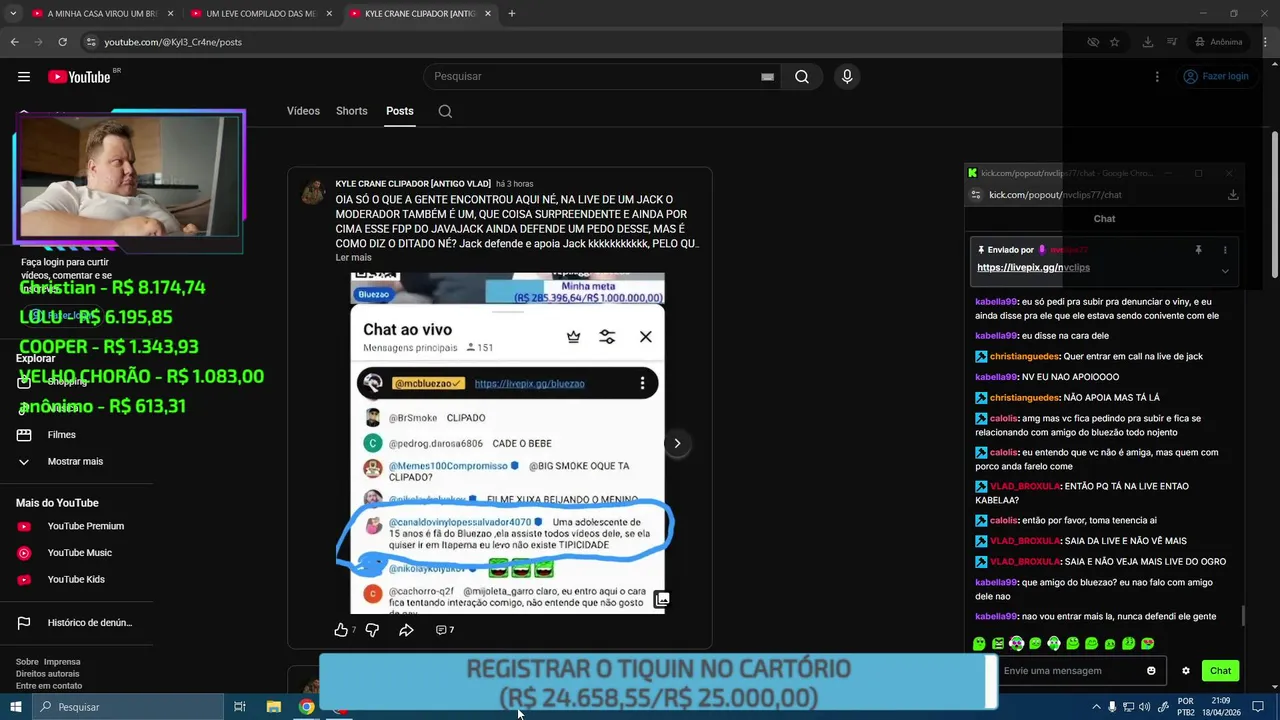This screenshot has width=1280, height=720.
Task: Show hidden system tray icons
Action: point(1096,707)
